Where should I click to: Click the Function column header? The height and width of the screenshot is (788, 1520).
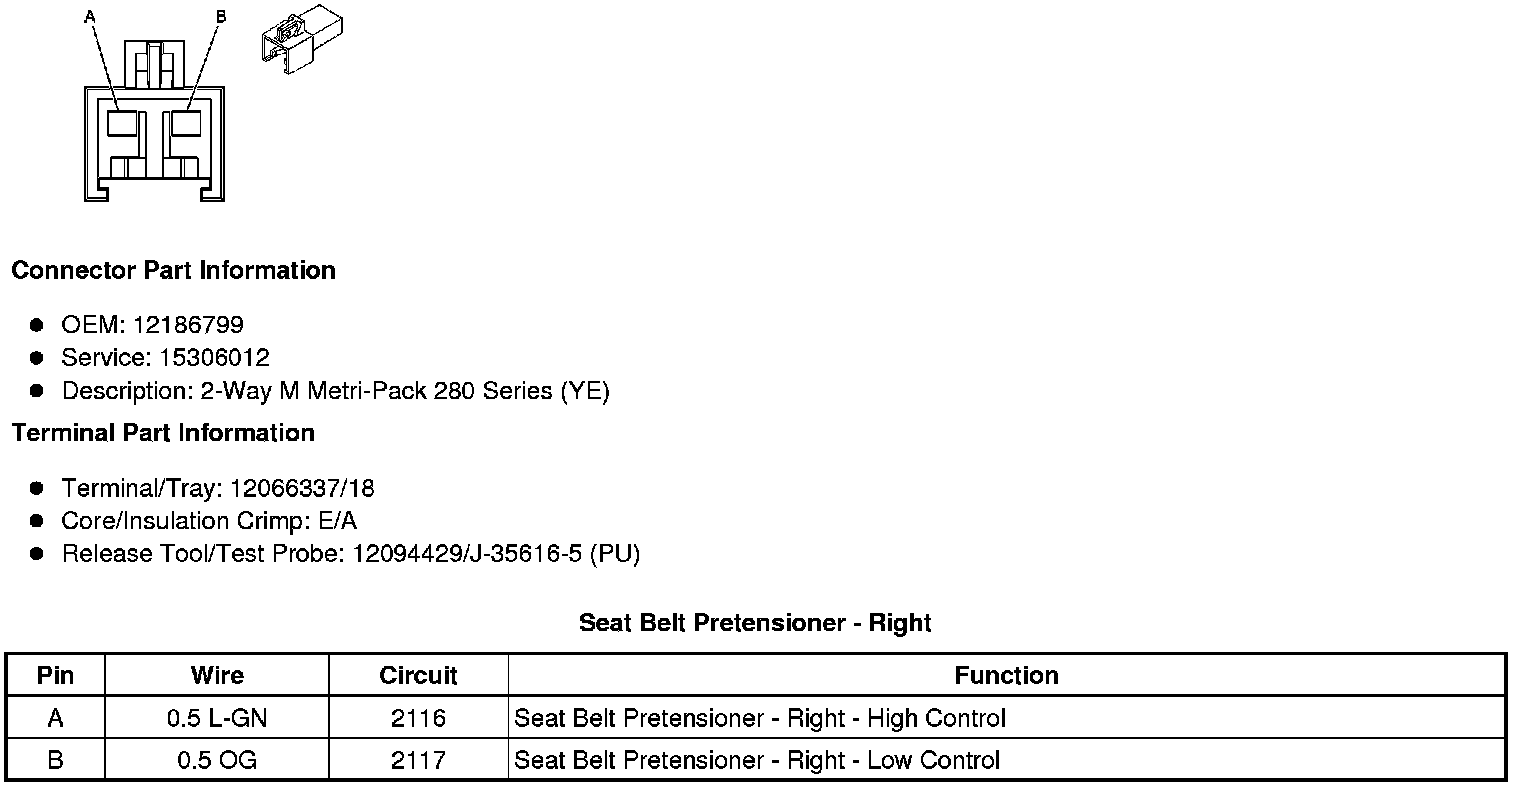pos(1006,675)
